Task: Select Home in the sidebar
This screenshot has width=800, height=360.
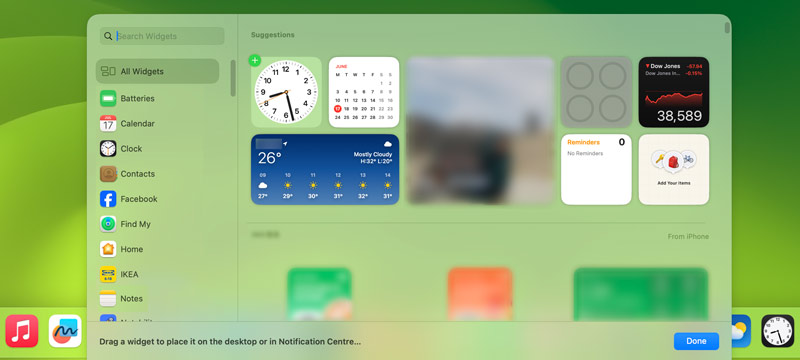Action: point(157,249)
